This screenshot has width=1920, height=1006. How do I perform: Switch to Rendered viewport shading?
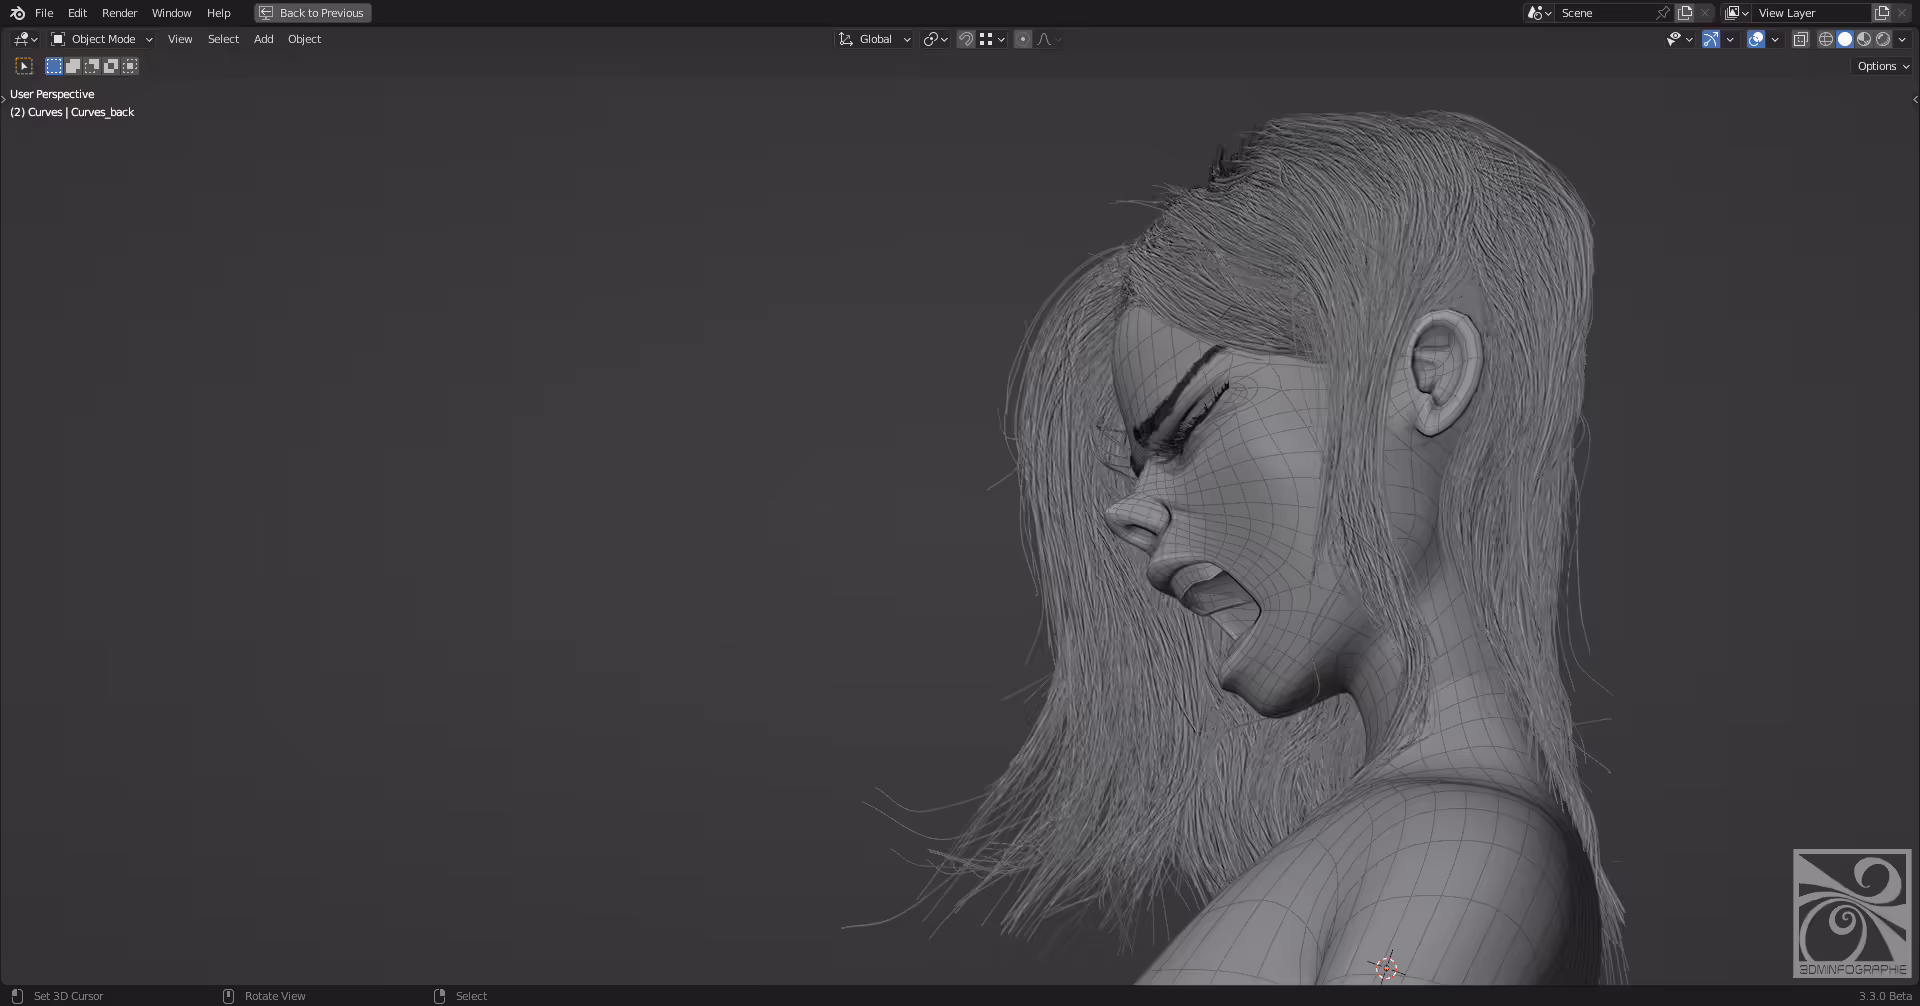[1883, 39]
